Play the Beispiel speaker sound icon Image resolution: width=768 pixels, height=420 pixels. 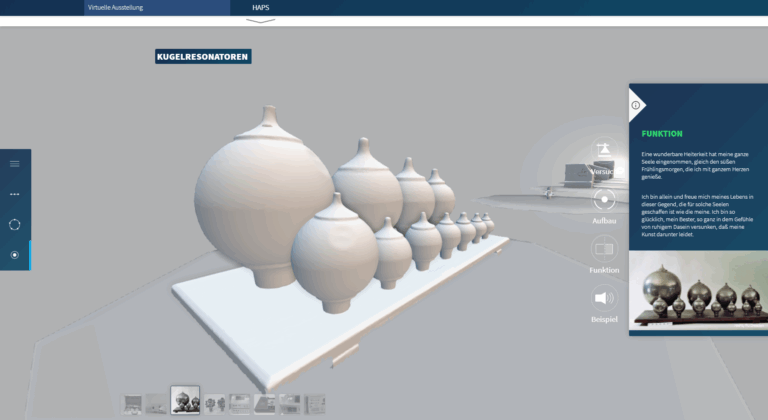(604, 298)
